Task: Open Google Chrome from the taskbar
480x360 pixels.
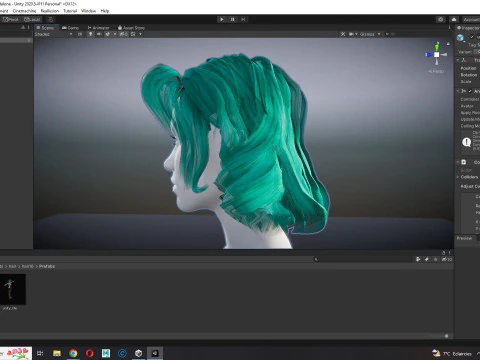Action: [73, 353]
